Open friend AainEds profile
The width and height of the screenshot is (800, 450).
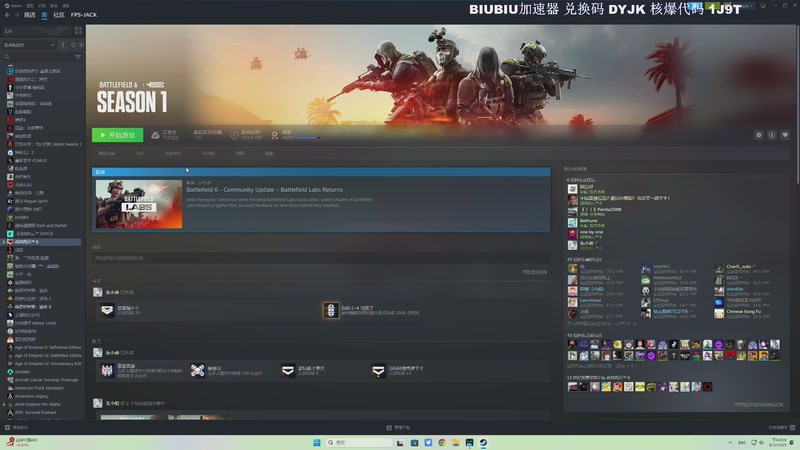(x=735, y=289)
